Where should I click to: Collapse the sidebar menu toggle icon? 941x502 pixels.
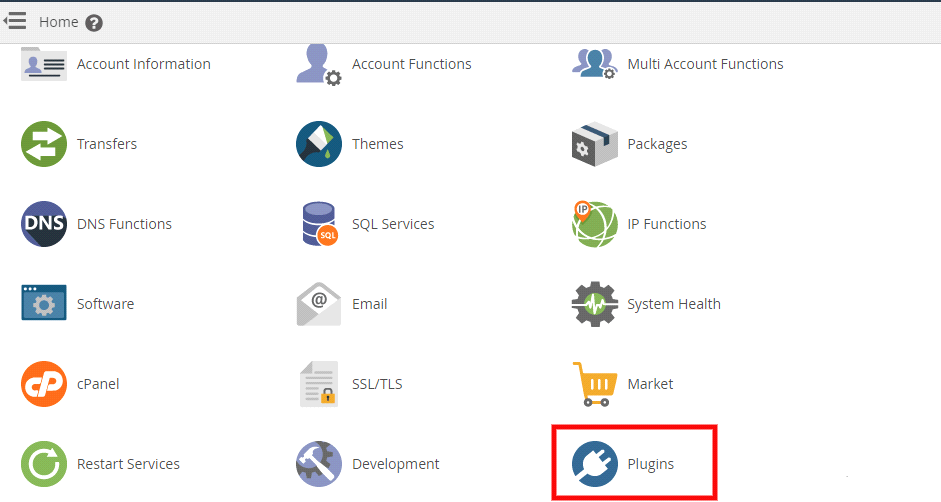click(14, 21)
